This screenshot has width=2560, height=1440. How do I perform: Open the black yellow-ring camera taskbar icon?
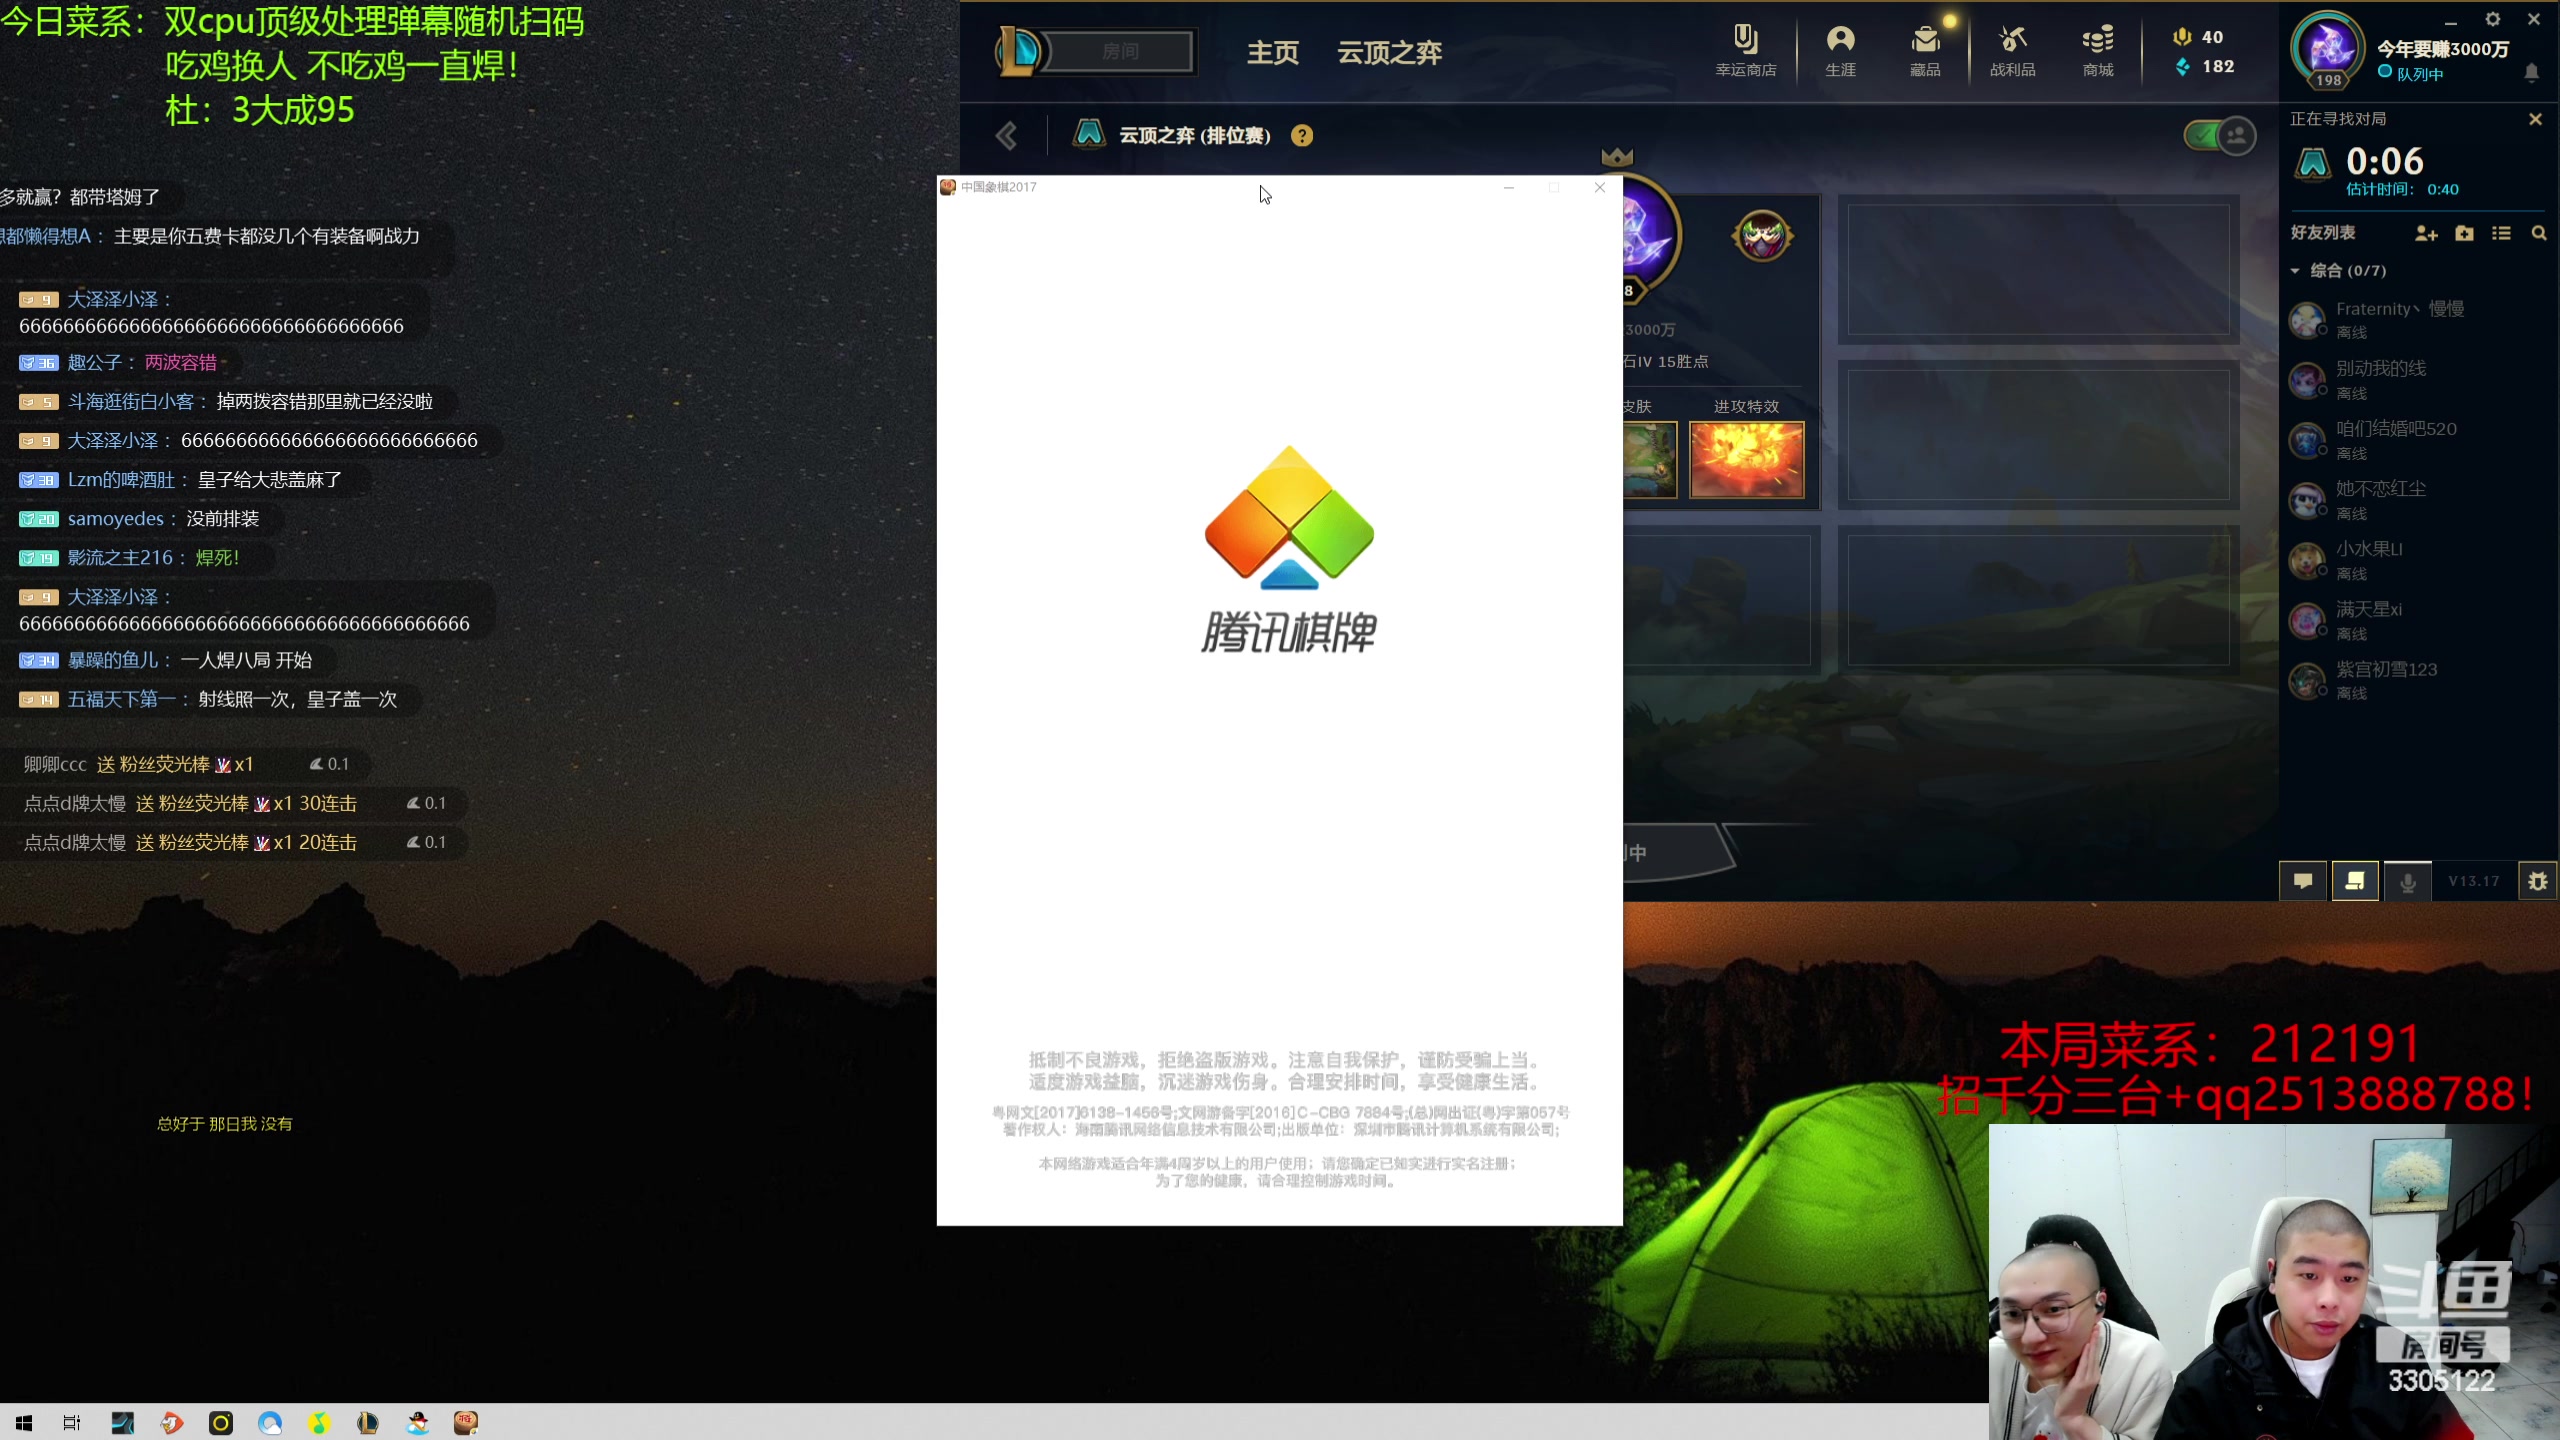tap(221, 1422)
